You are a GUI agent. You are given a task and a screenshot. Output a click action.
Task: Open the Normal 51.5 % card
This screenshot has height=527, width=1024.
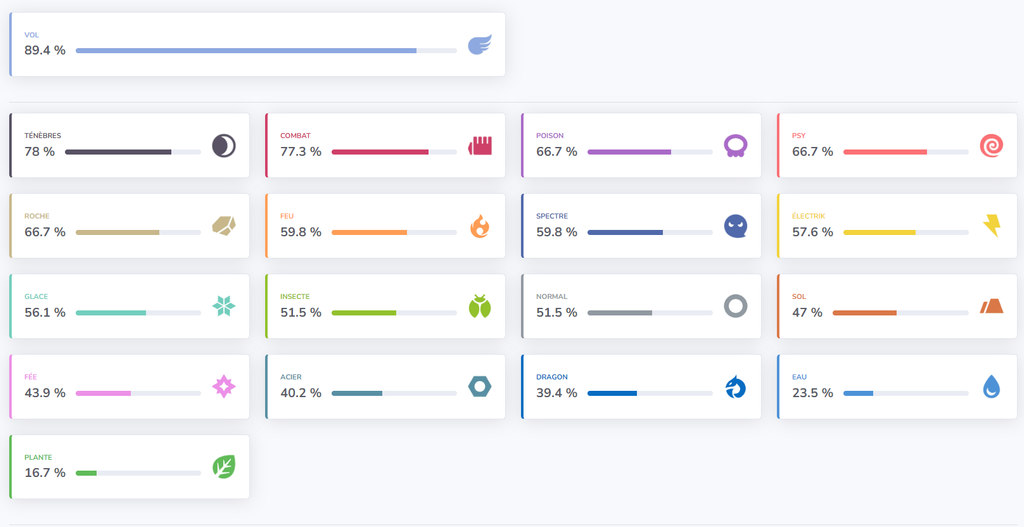[x=641, y=306]
